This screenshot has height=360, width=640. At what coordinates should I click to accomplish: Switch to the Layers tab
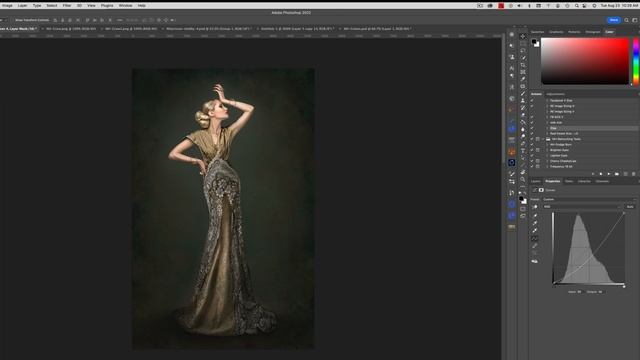pos(536,181)
